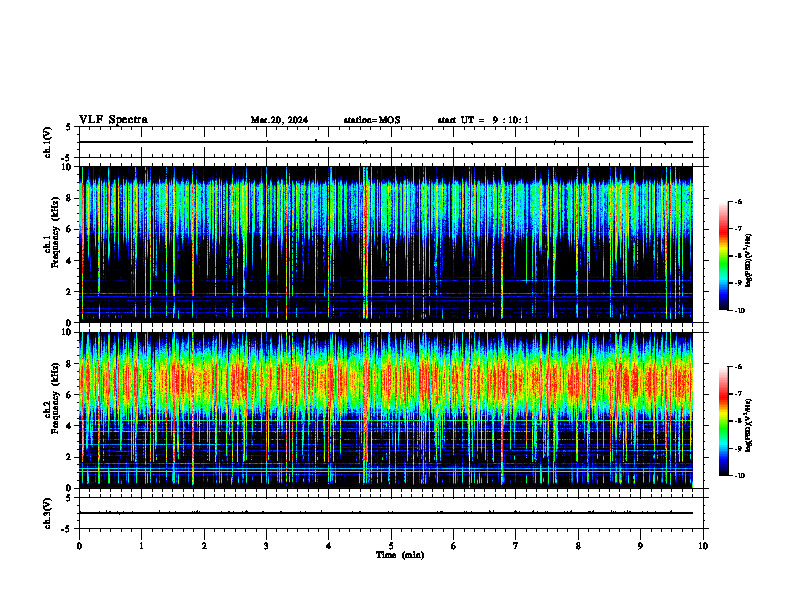Click the time-axis tick label "3"
792x612 pixels.
point(266,546)
